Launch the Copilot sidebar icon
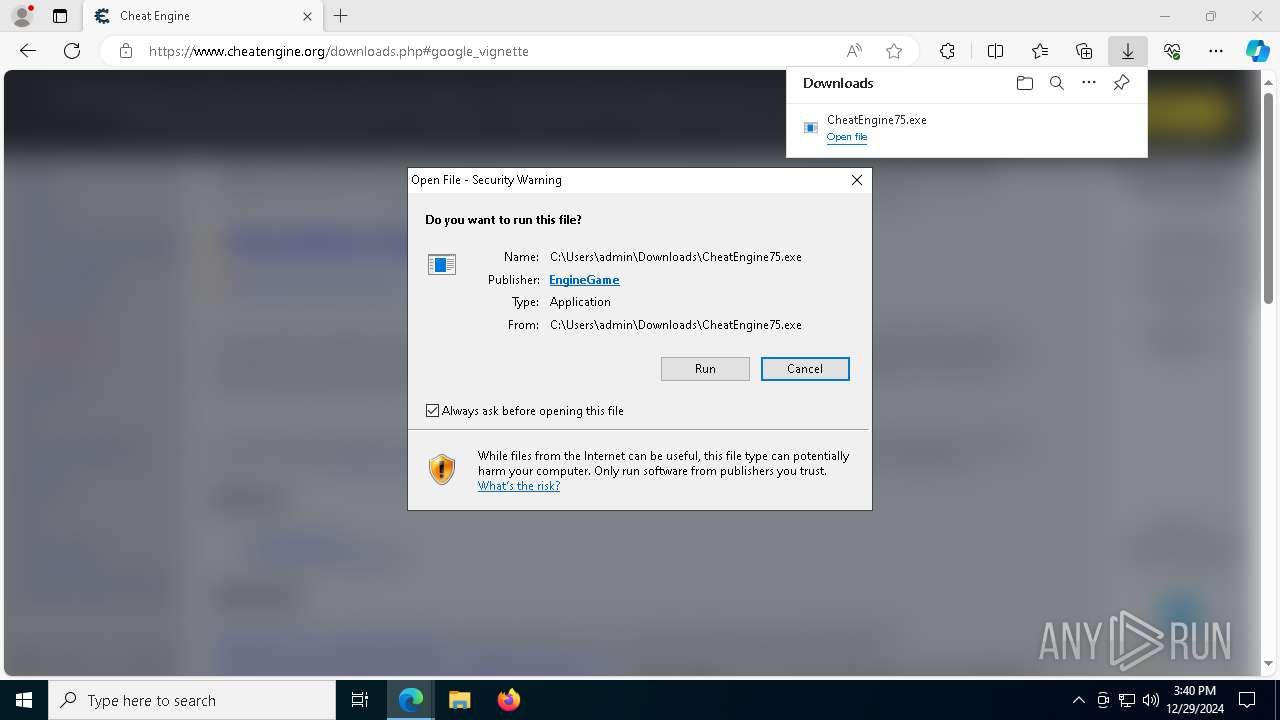Viewport: 1280px width, 720px height. coord(1257,51)
